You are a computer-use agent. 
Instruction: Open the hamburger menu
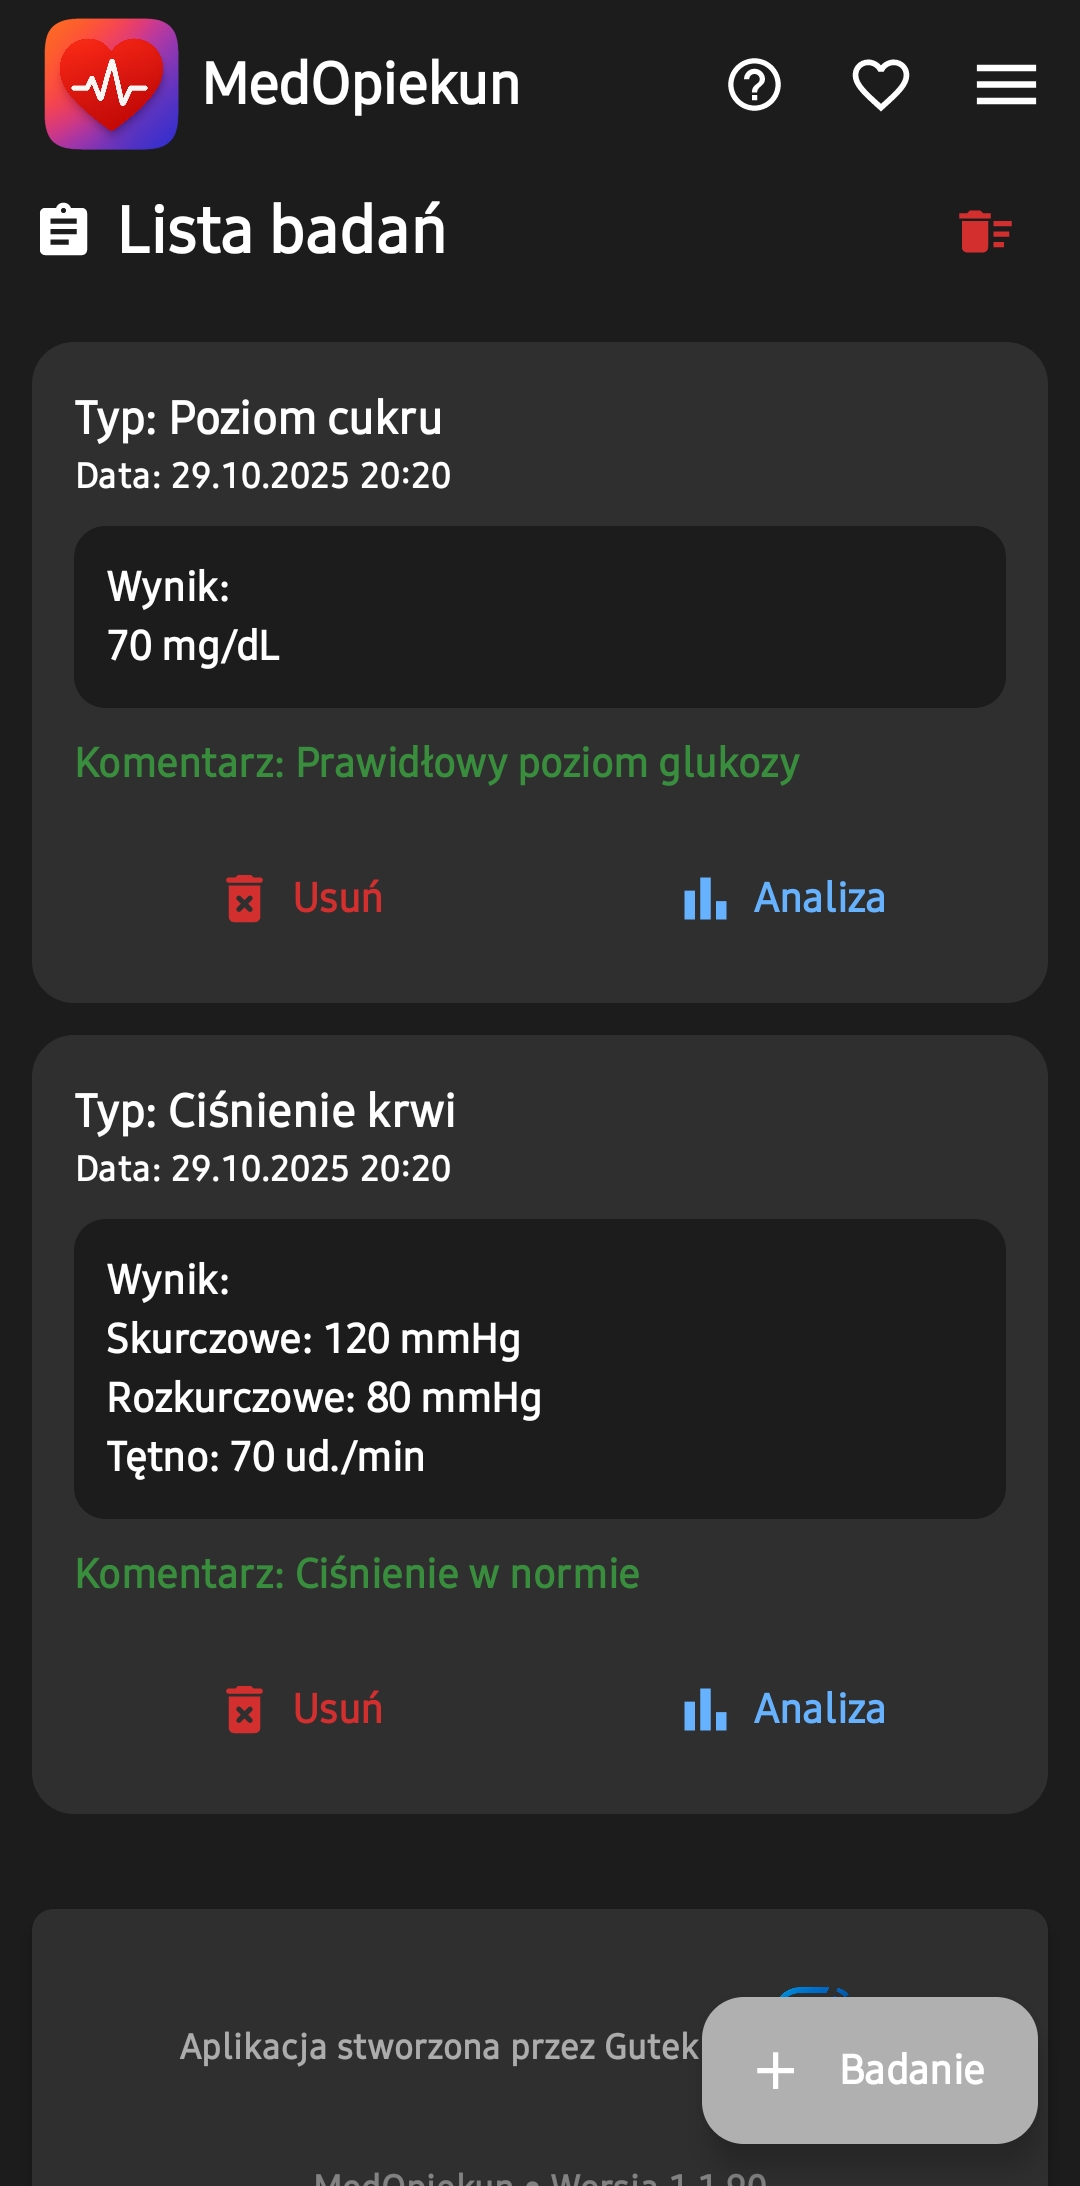click(1006, 84)
